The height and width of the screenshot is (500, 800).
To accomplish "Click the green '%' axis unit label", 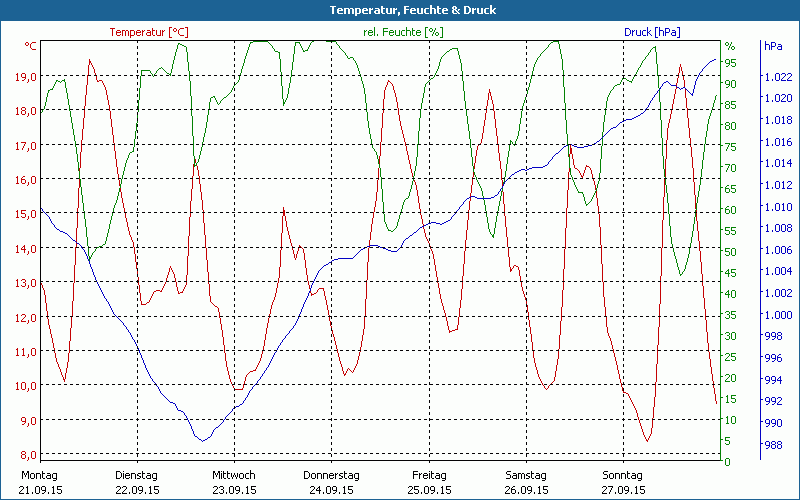I will (730, 46).
